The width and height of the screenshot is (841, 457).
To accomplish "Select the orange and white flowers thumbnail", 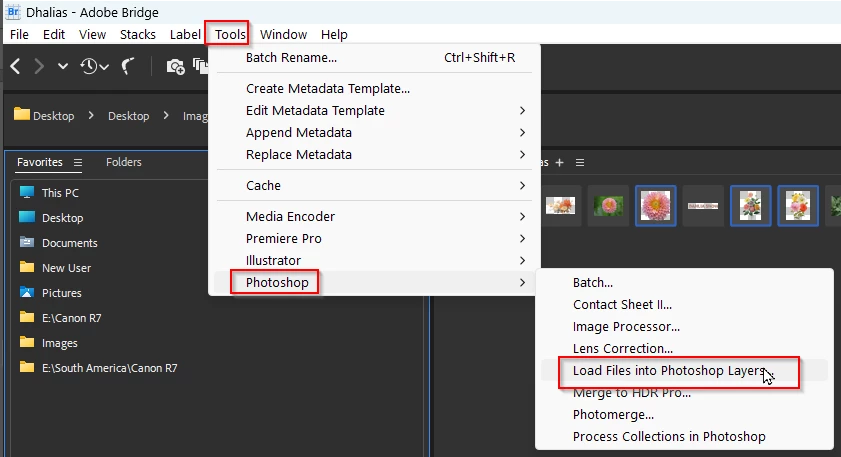I will tap(560, 205).
